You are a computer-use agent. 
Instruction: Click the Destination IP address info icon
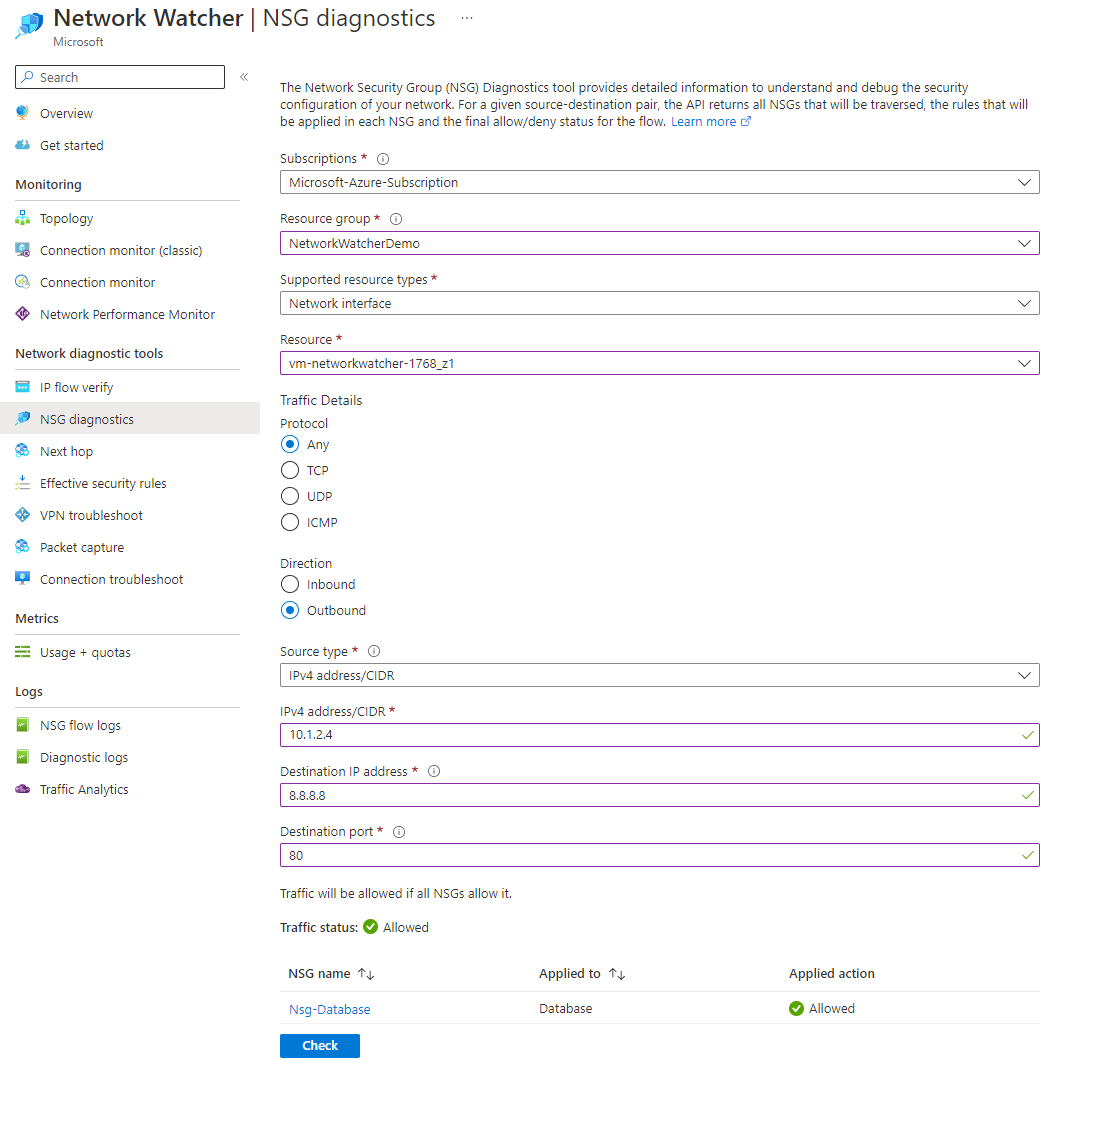[x=434, y=771]
